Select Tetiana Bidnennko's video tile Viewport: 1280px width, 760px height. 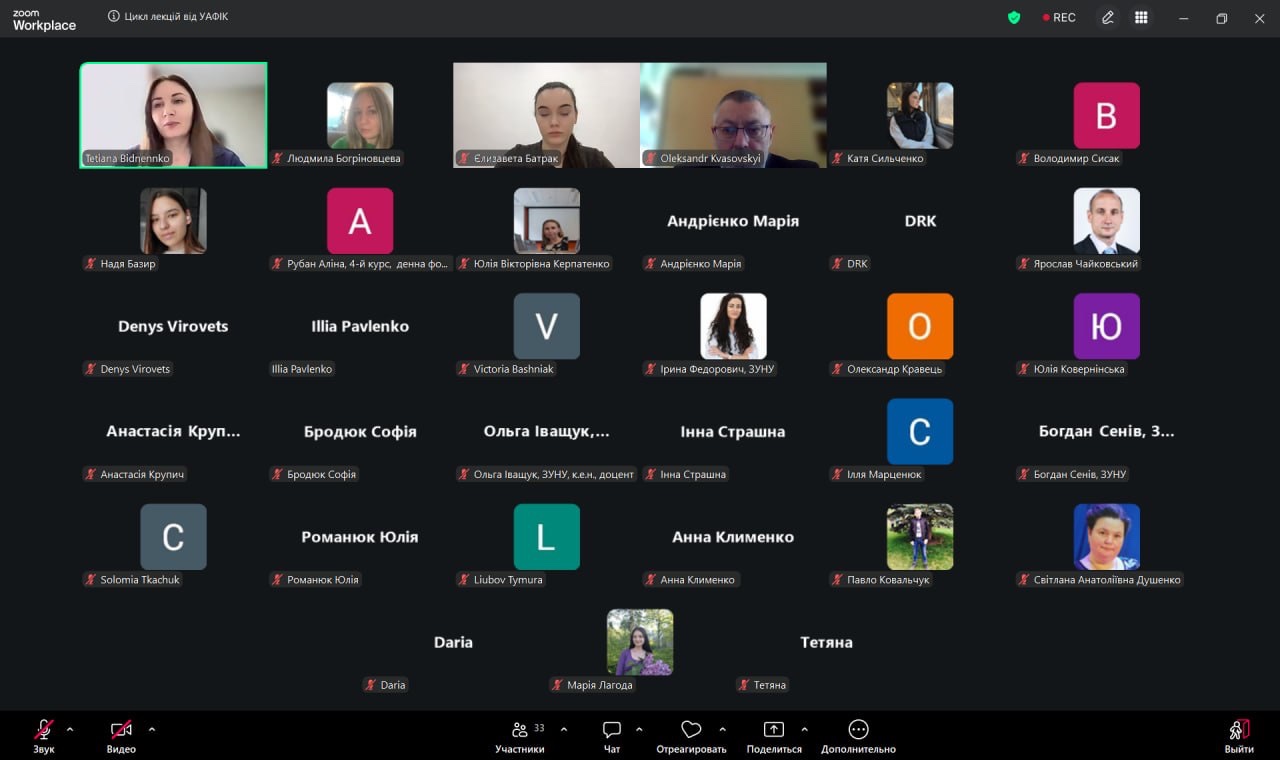pos(173,115)
